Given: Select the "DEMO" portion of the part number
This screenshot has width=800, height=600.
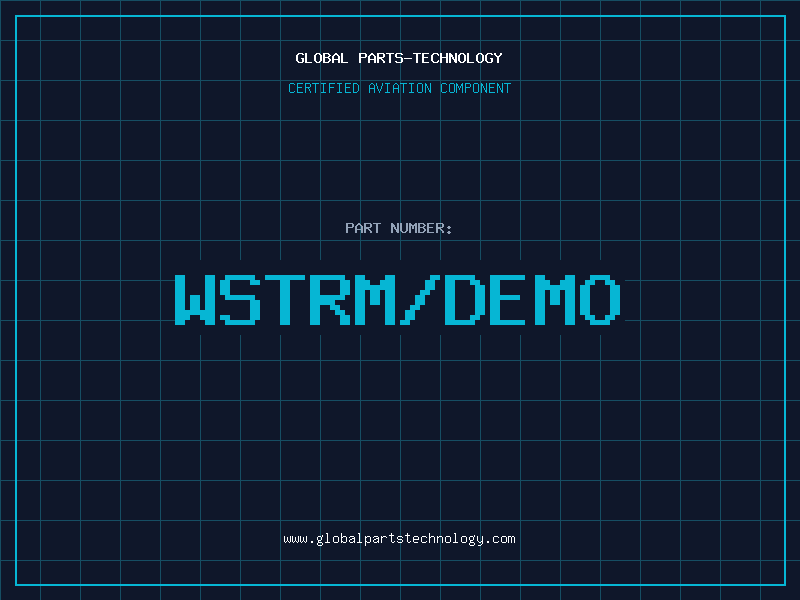Looking at the screenshot, I should coord(534,299).
